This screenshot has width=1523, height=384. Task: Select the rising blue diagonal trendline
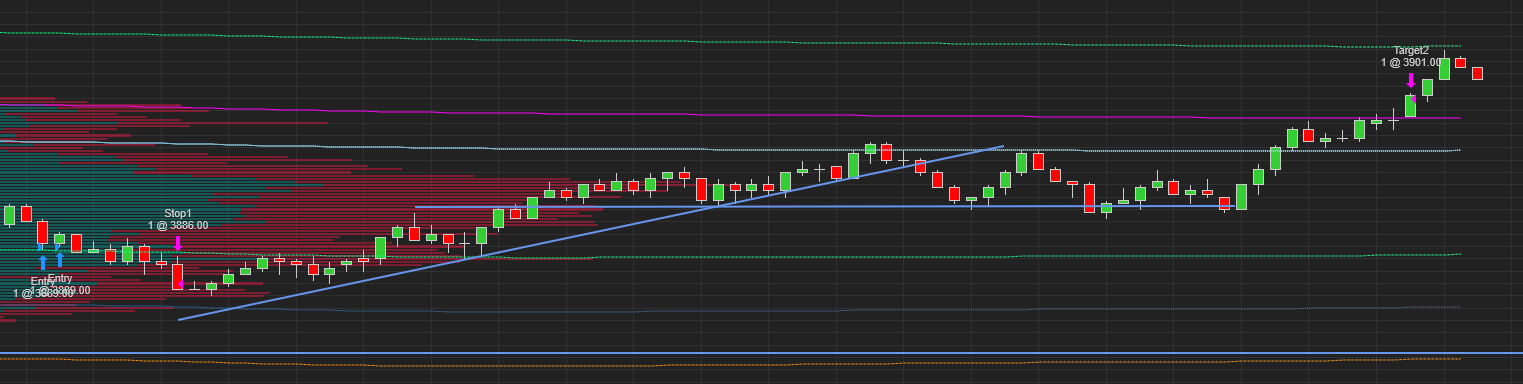590,233
